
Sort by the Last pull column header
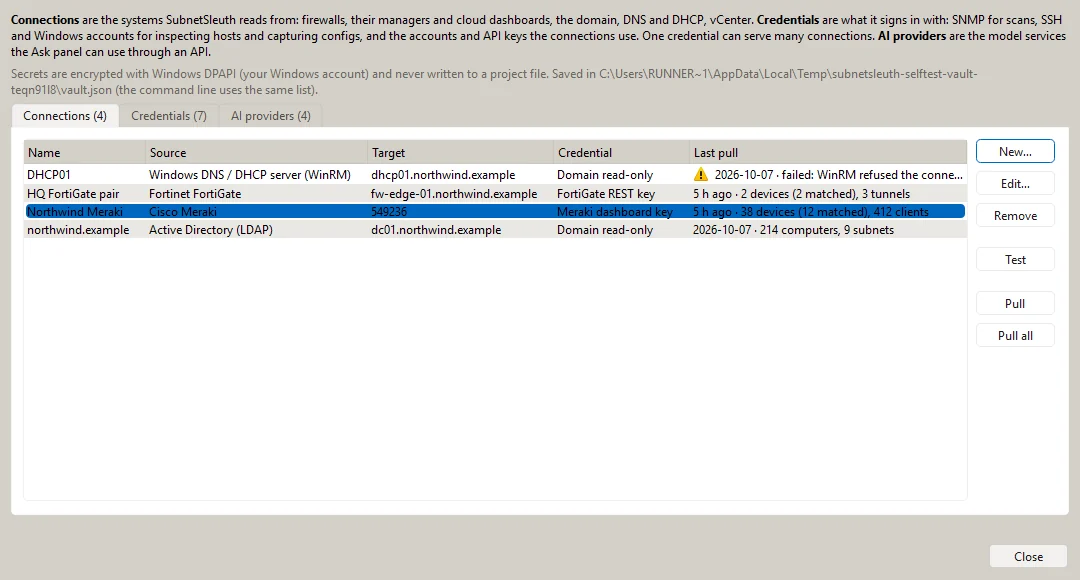pos(828,152)
